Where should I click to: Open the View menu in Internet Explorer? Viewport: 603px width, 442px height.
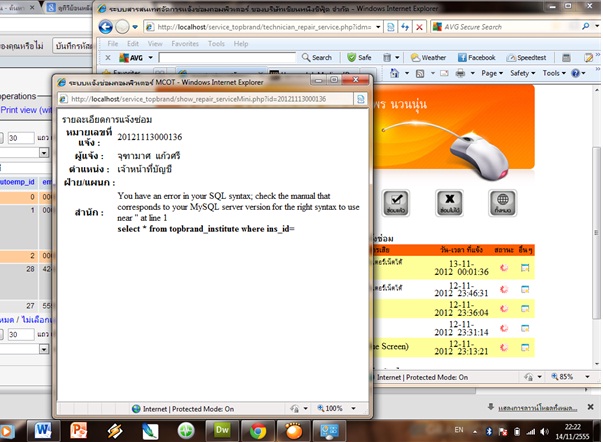(x=155, y=44)
